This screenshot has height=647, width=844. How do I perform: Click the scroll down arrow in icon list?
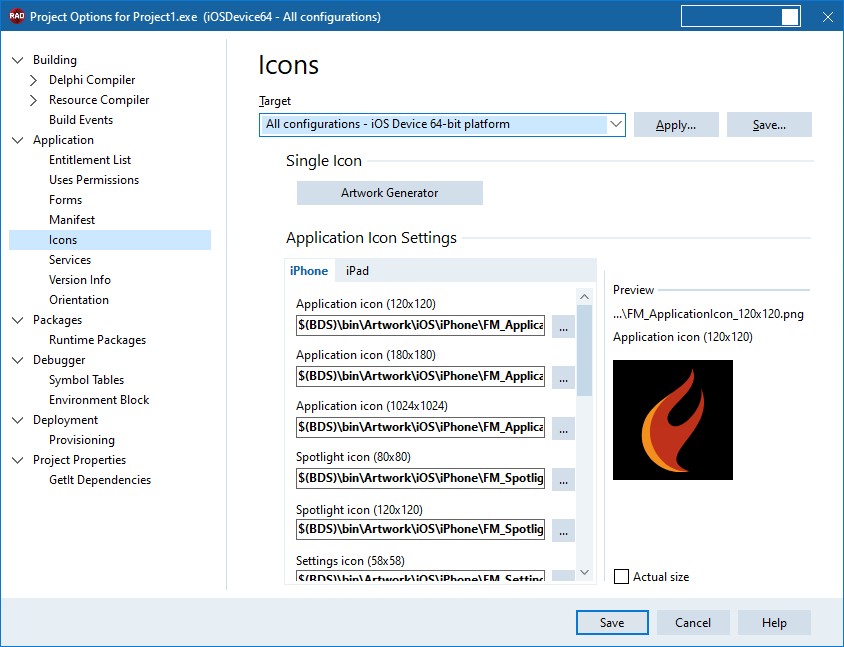point(585,572)
